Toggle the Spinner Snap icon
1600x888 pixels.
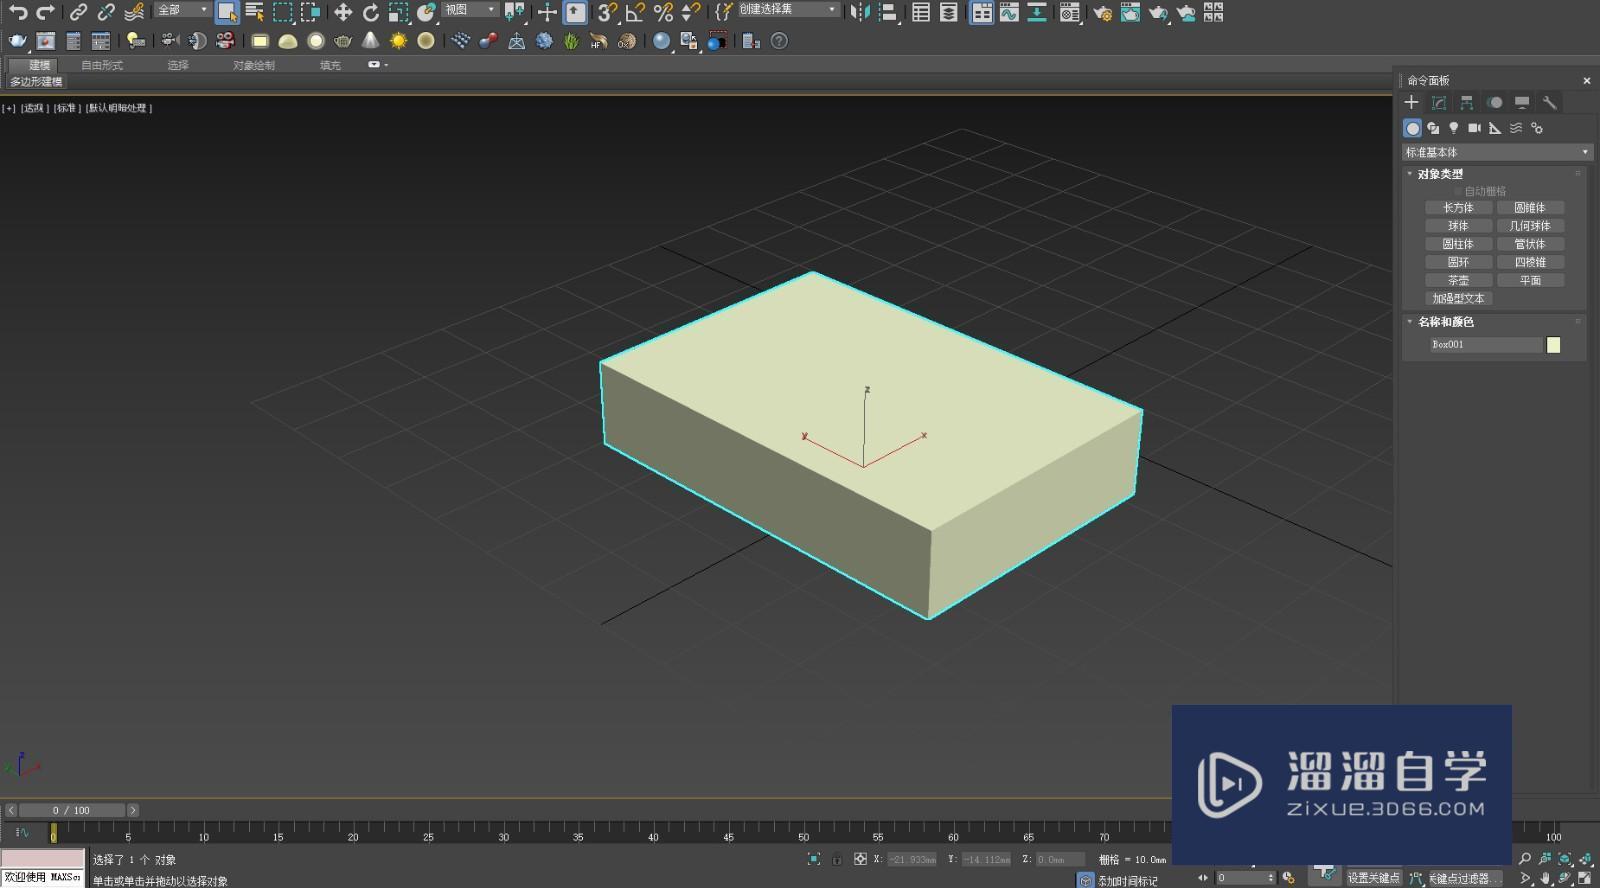(690, 12)
